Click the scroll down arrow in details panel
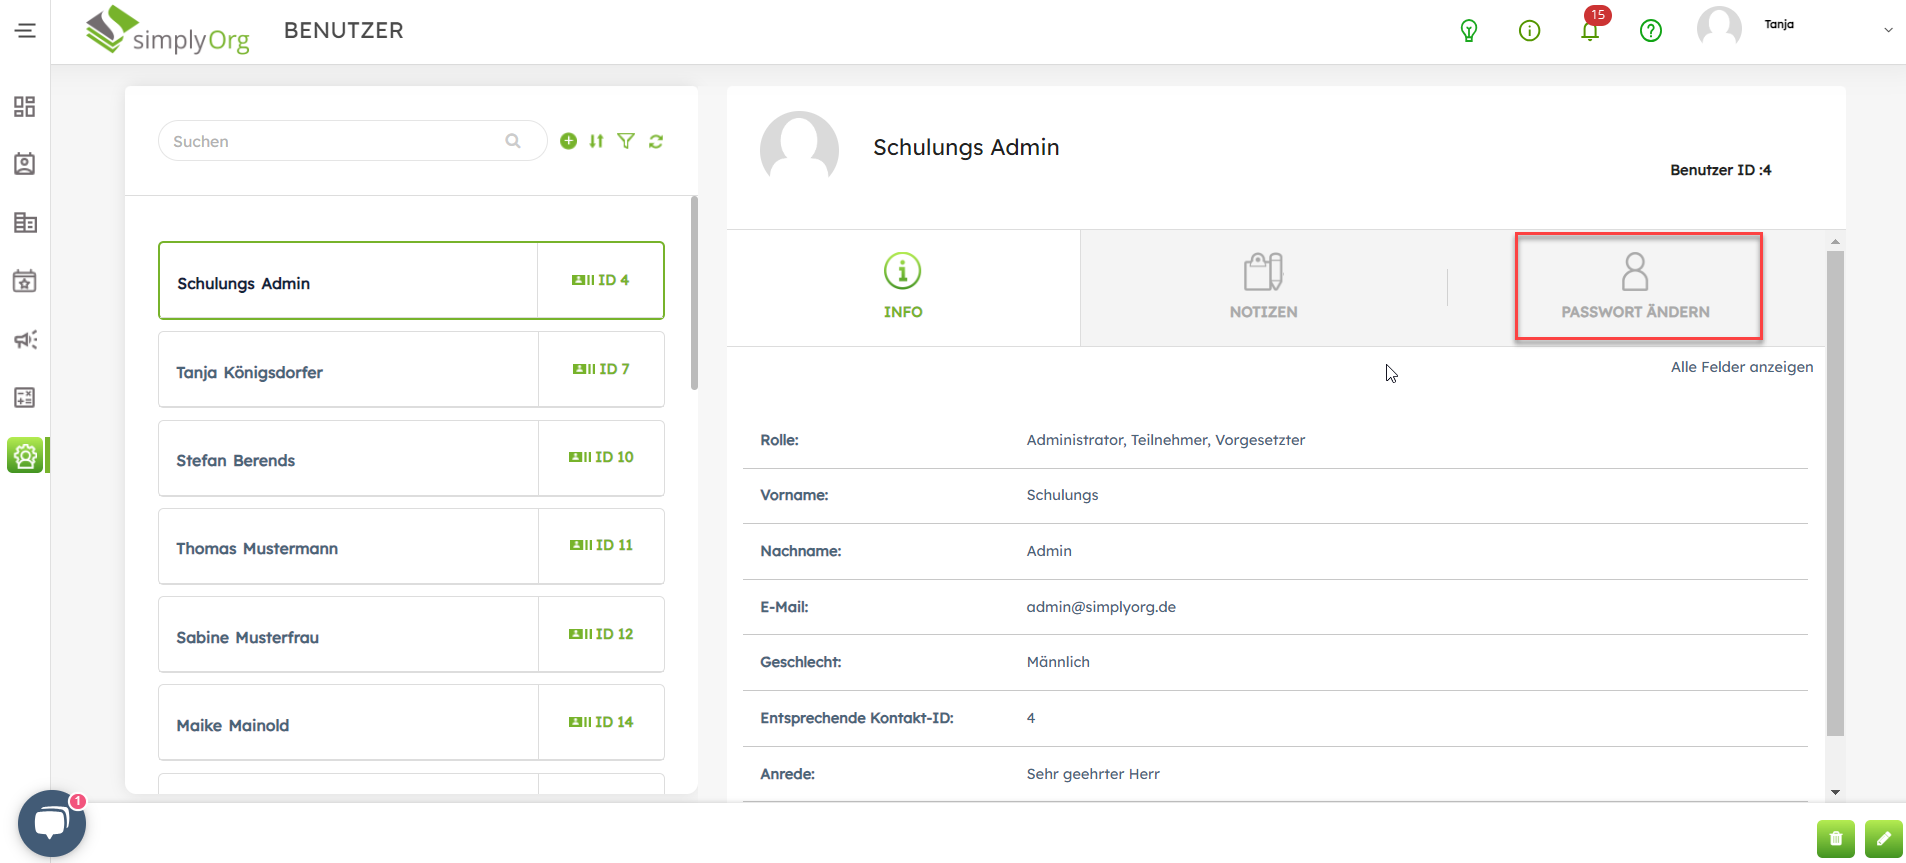The width and height of the screenshot is (1906, 863). tap(1835, 792)
